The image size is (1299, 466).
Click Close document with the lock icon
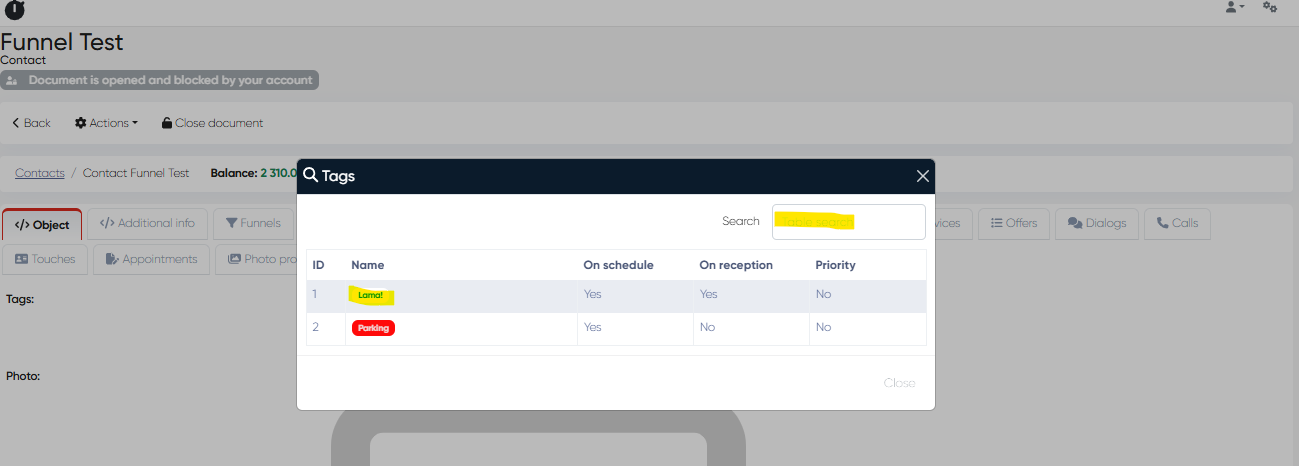212,123
